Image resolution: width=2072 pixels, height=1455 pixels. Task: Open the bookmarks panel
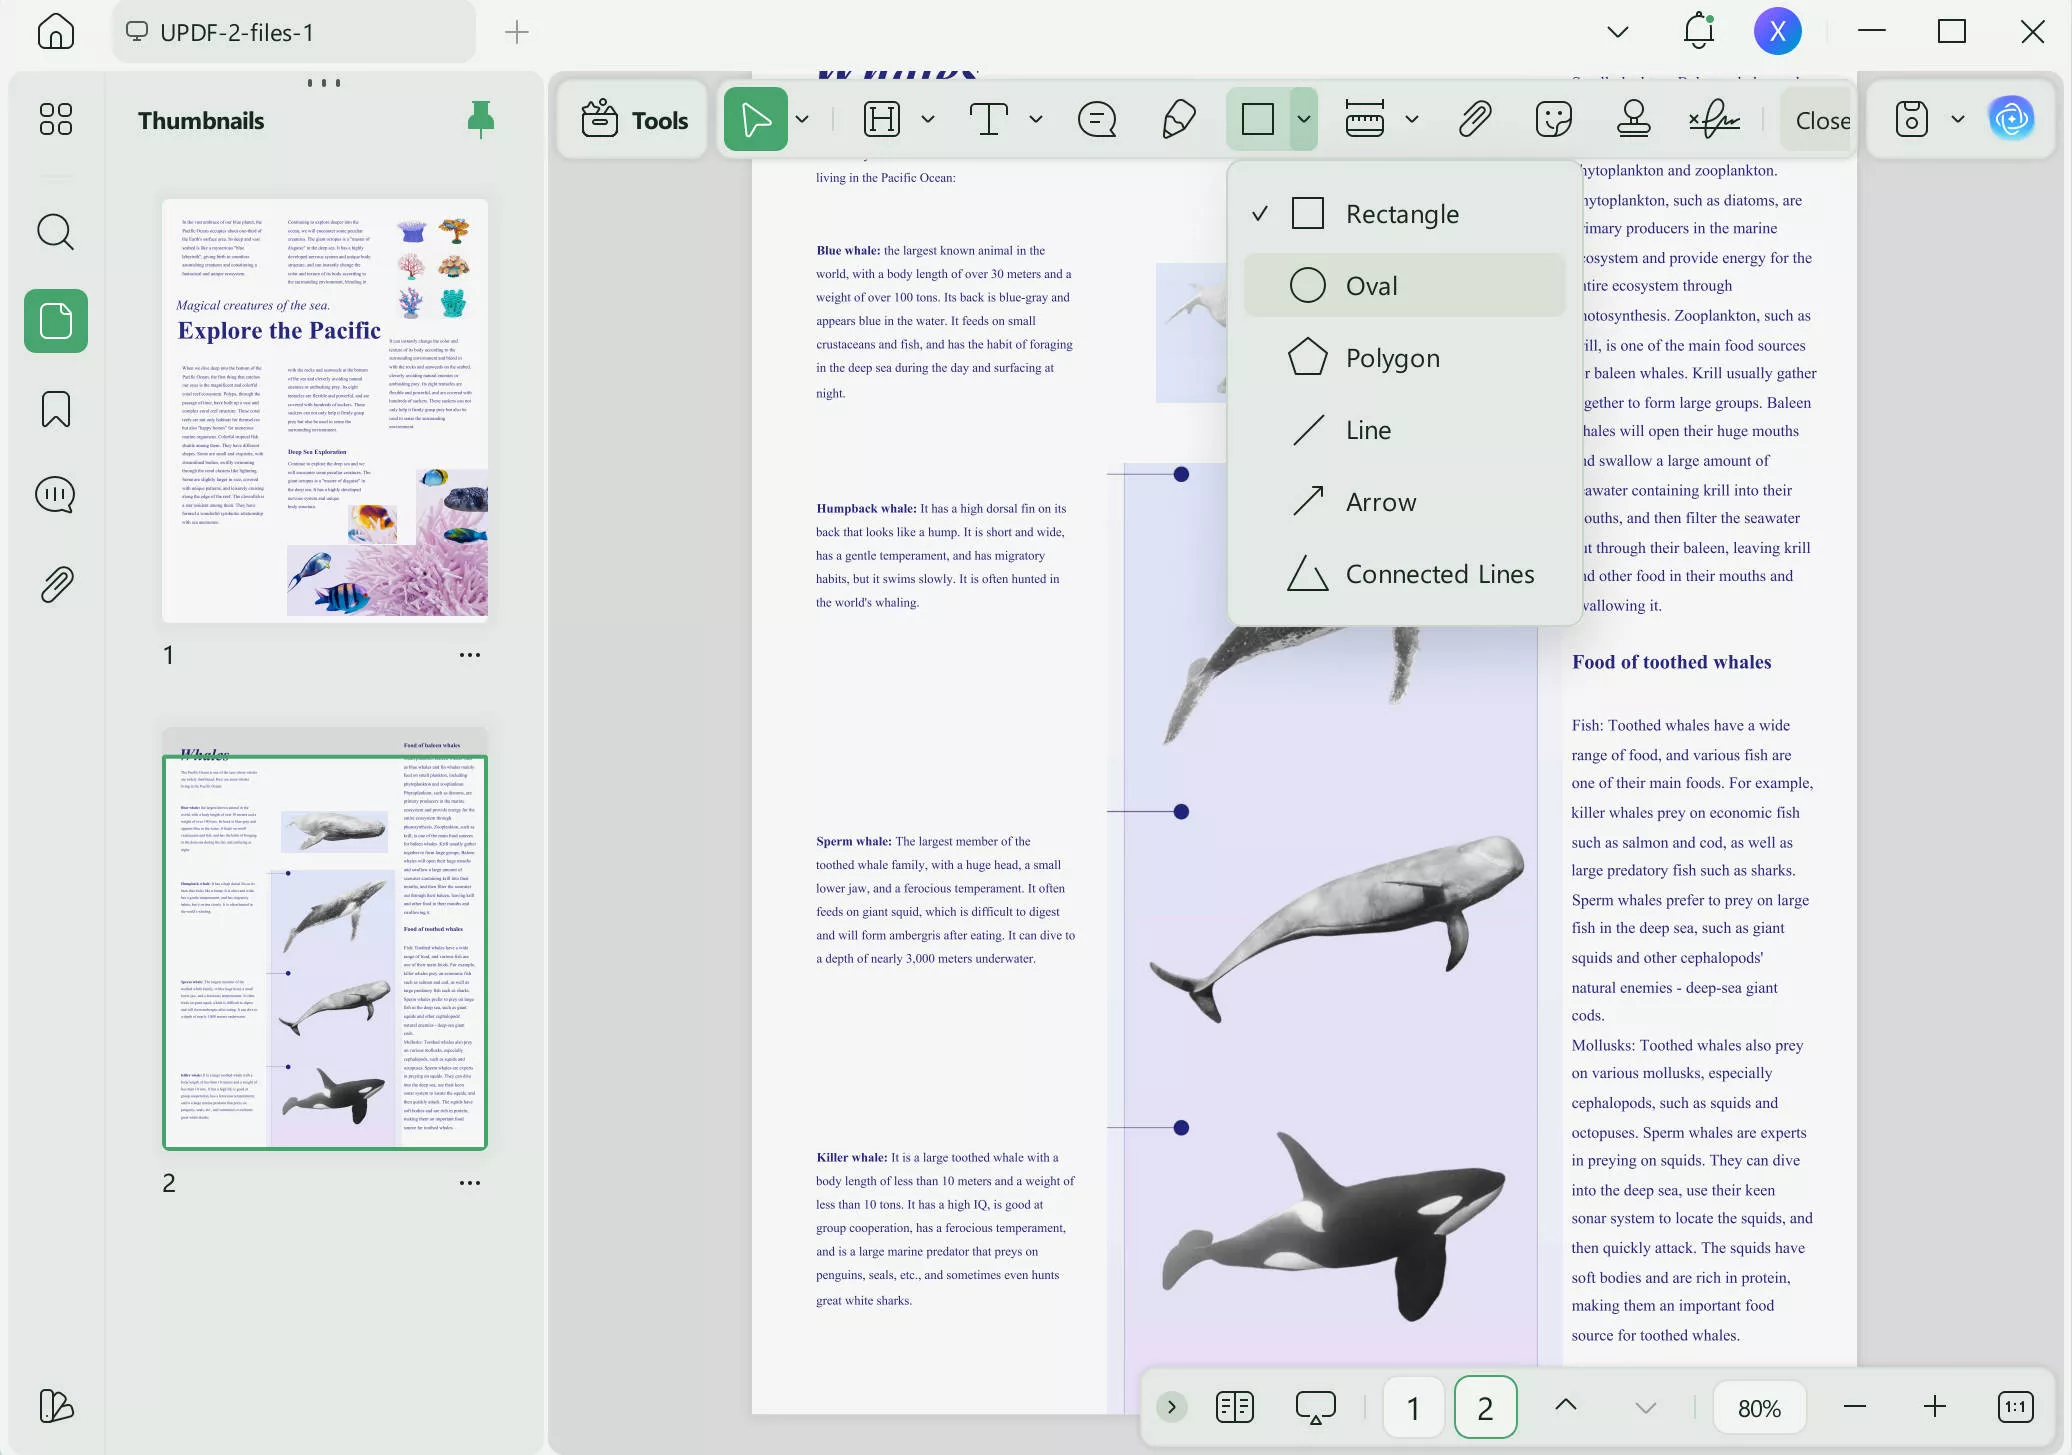coord(55,409)
